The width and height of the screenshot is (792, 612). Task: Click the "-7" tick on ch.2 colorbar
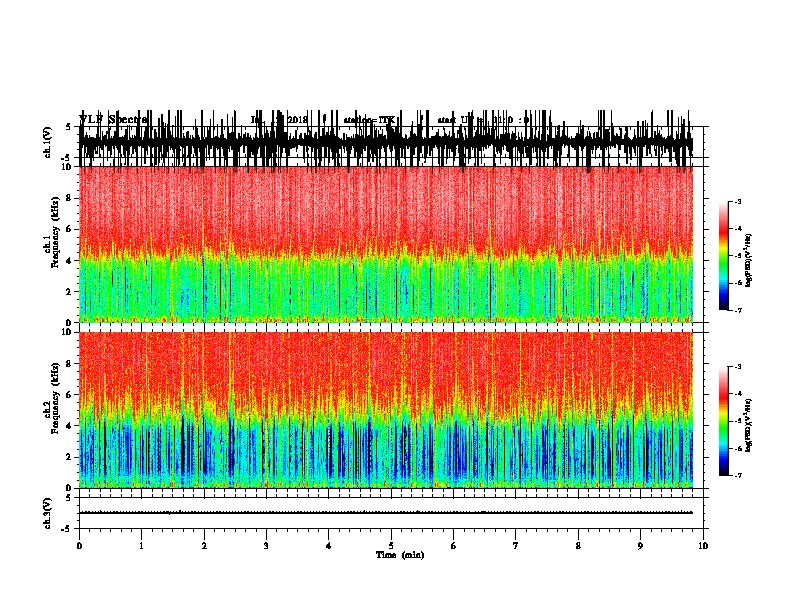point(737,475)
